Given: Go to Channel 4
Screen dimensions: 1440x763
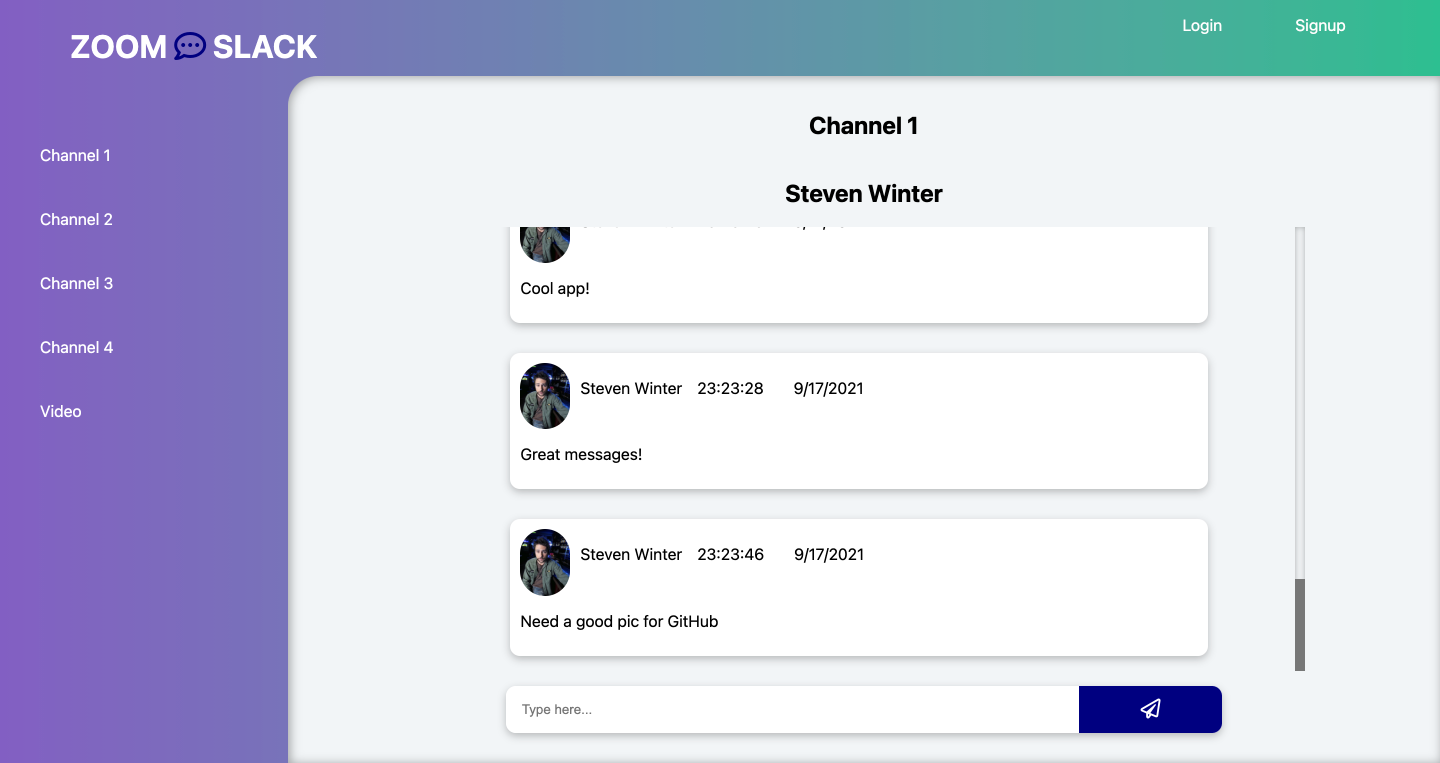Looking at the screenshot, I should (x=76, y=347).
